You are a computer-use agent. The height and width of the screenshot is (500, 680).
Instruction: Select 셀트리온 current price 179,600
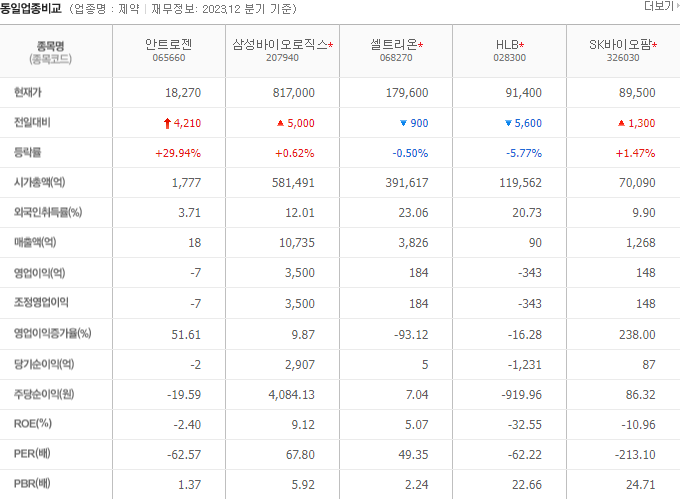[407, 93]
